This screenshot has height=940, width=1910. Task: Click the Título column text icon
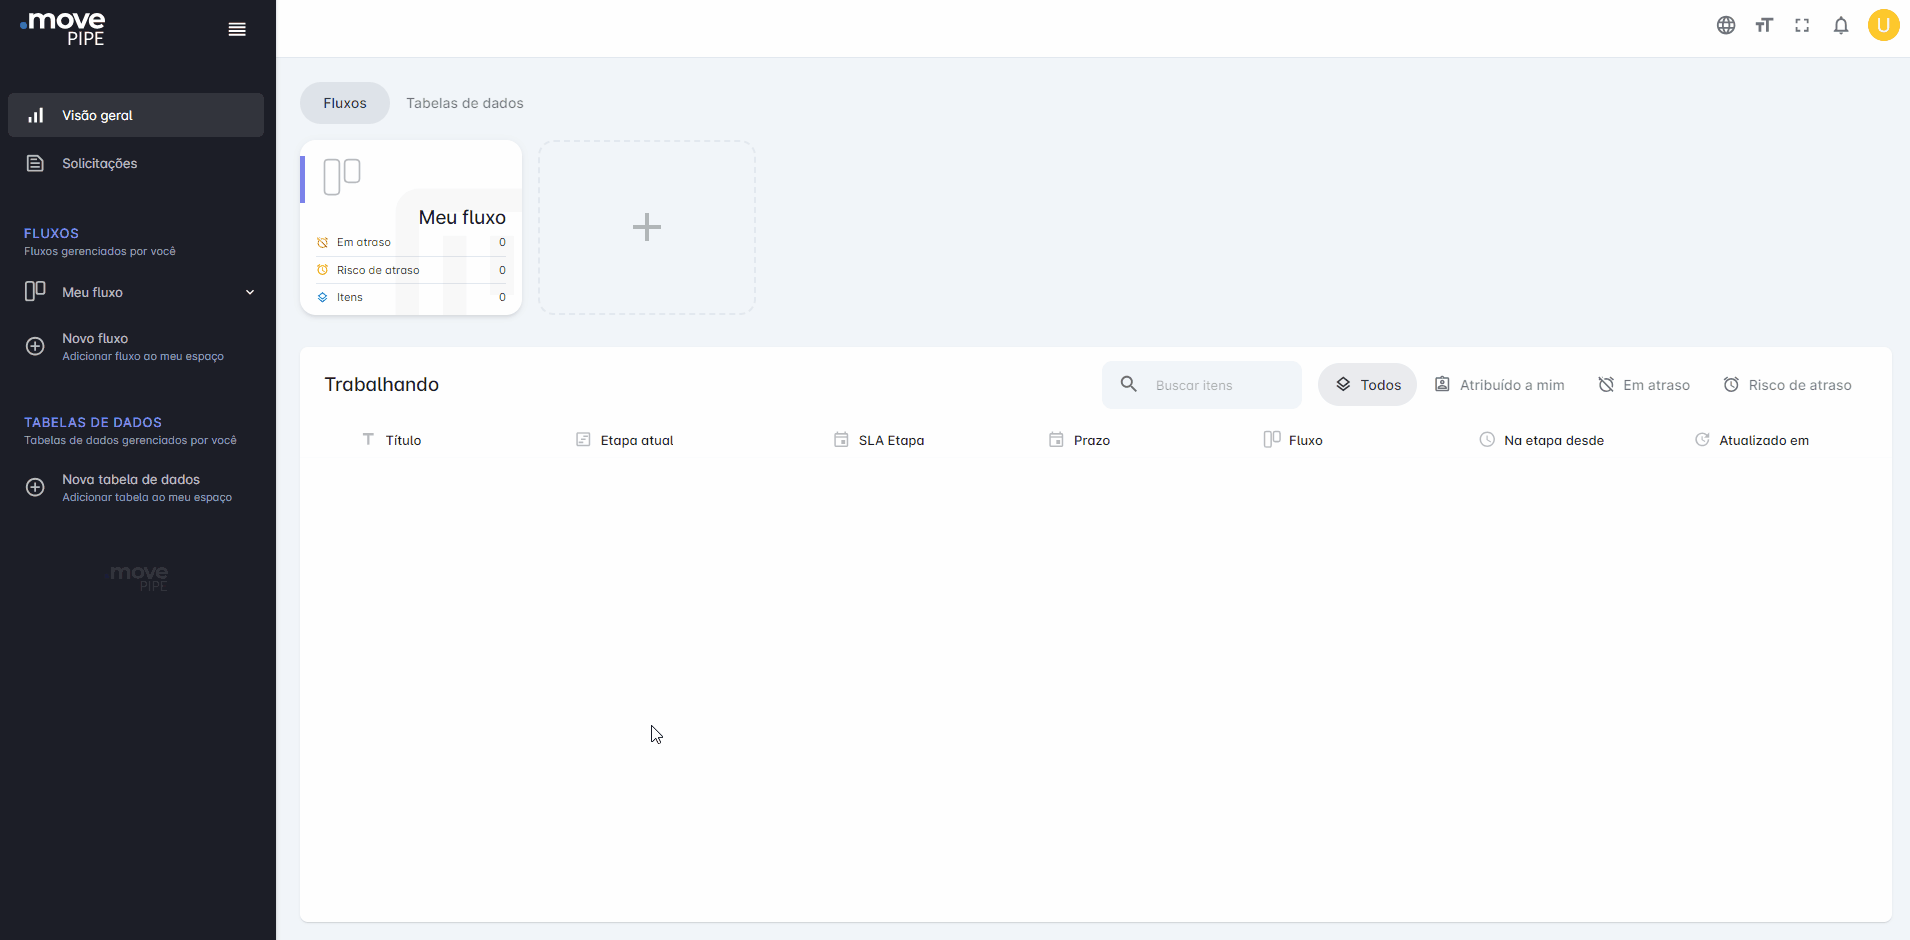pos(368,439)
